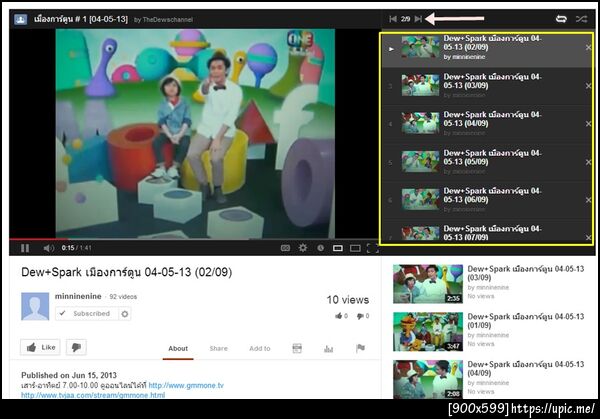This screenshot has width=600, height=419.
Task: Click the 2/9 playlist position counter
Action: [406, 19]
